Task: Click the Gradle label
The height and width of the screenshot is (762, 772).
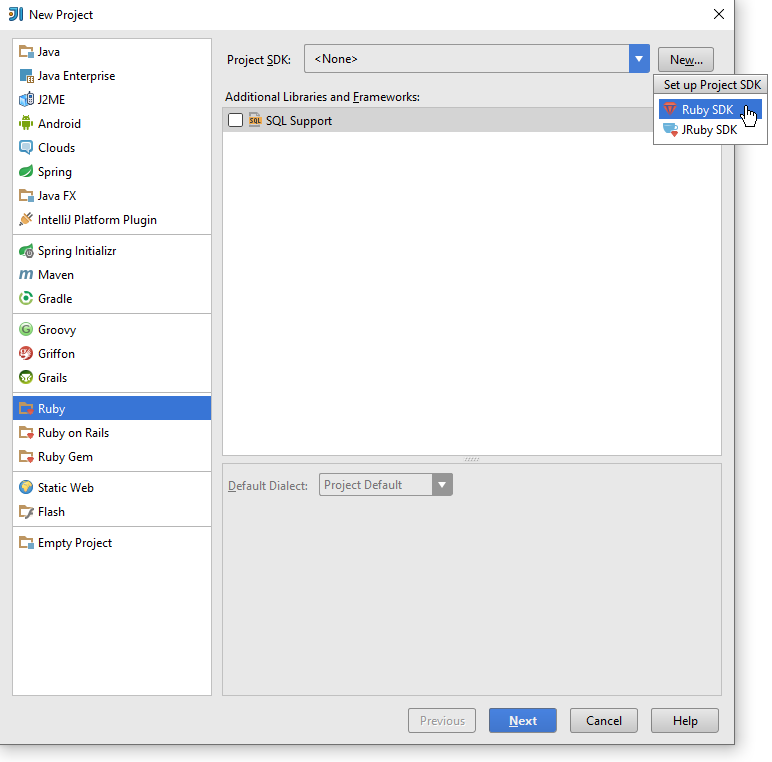Action: pos(55,299)
